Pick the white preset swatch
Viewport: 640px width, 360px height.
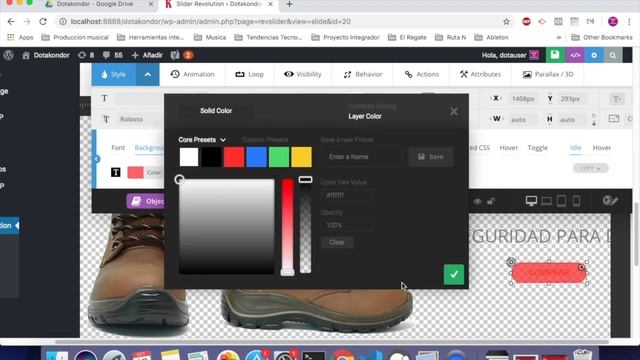coord(189,157)
